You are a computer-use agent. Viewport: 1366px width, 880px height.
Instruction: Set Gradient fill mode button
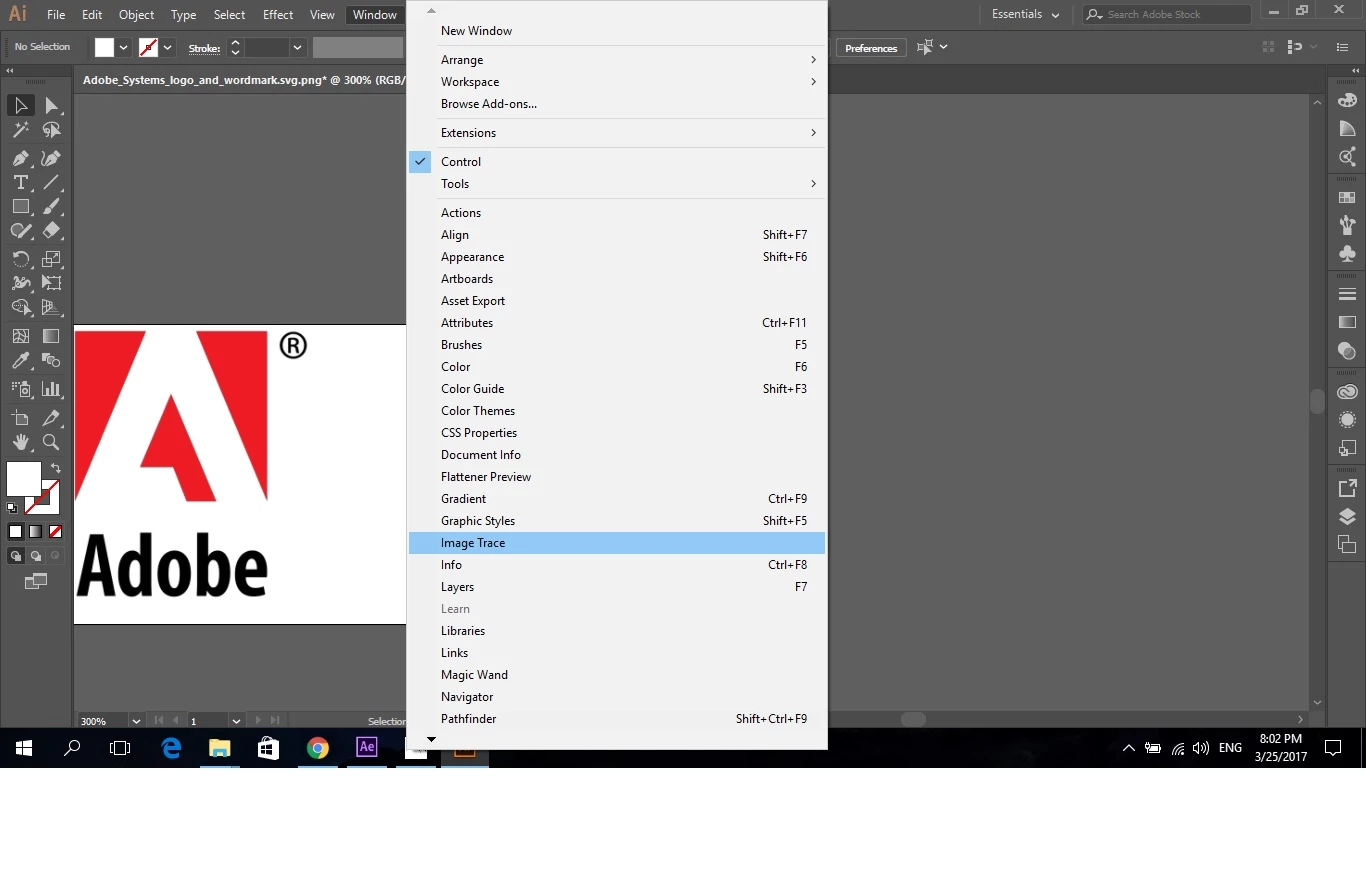click(x=36, y=532)
